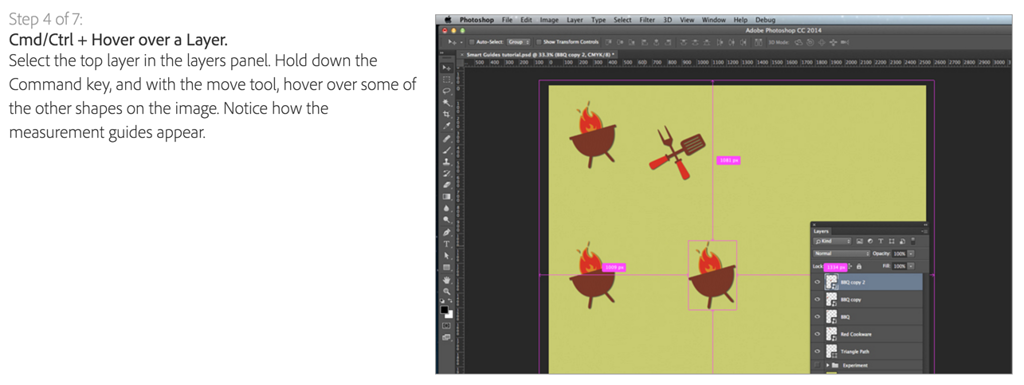Viewport: 1024px width, 385px height.
Task: Hide the BBQ copy layer
Action: (817, 300)
